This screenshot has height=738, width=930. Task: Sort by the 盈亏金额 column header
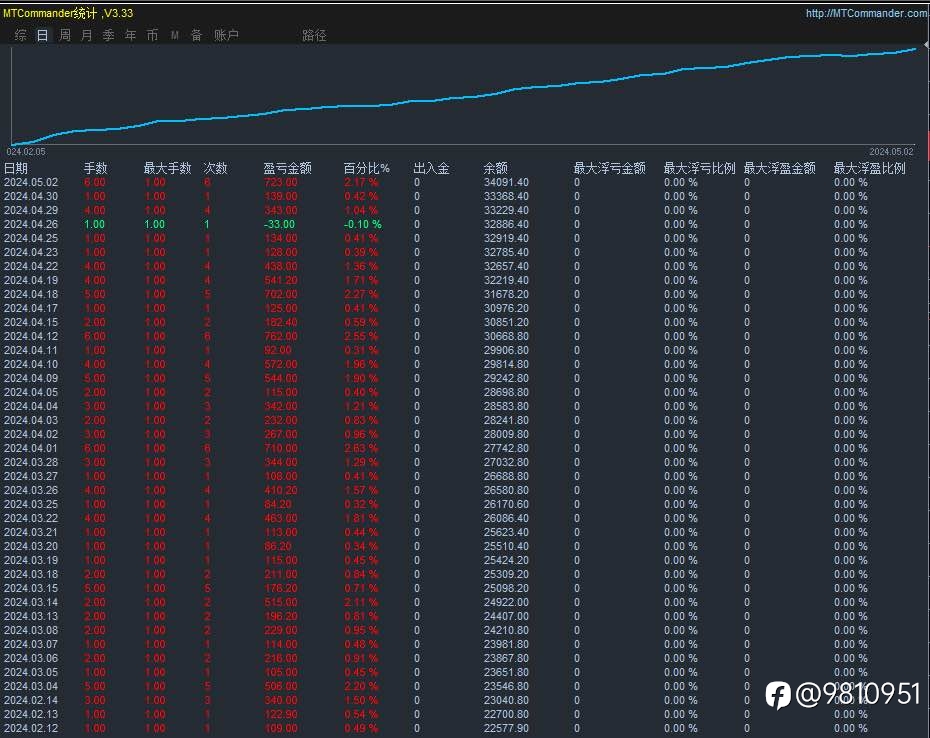point(288,168)
